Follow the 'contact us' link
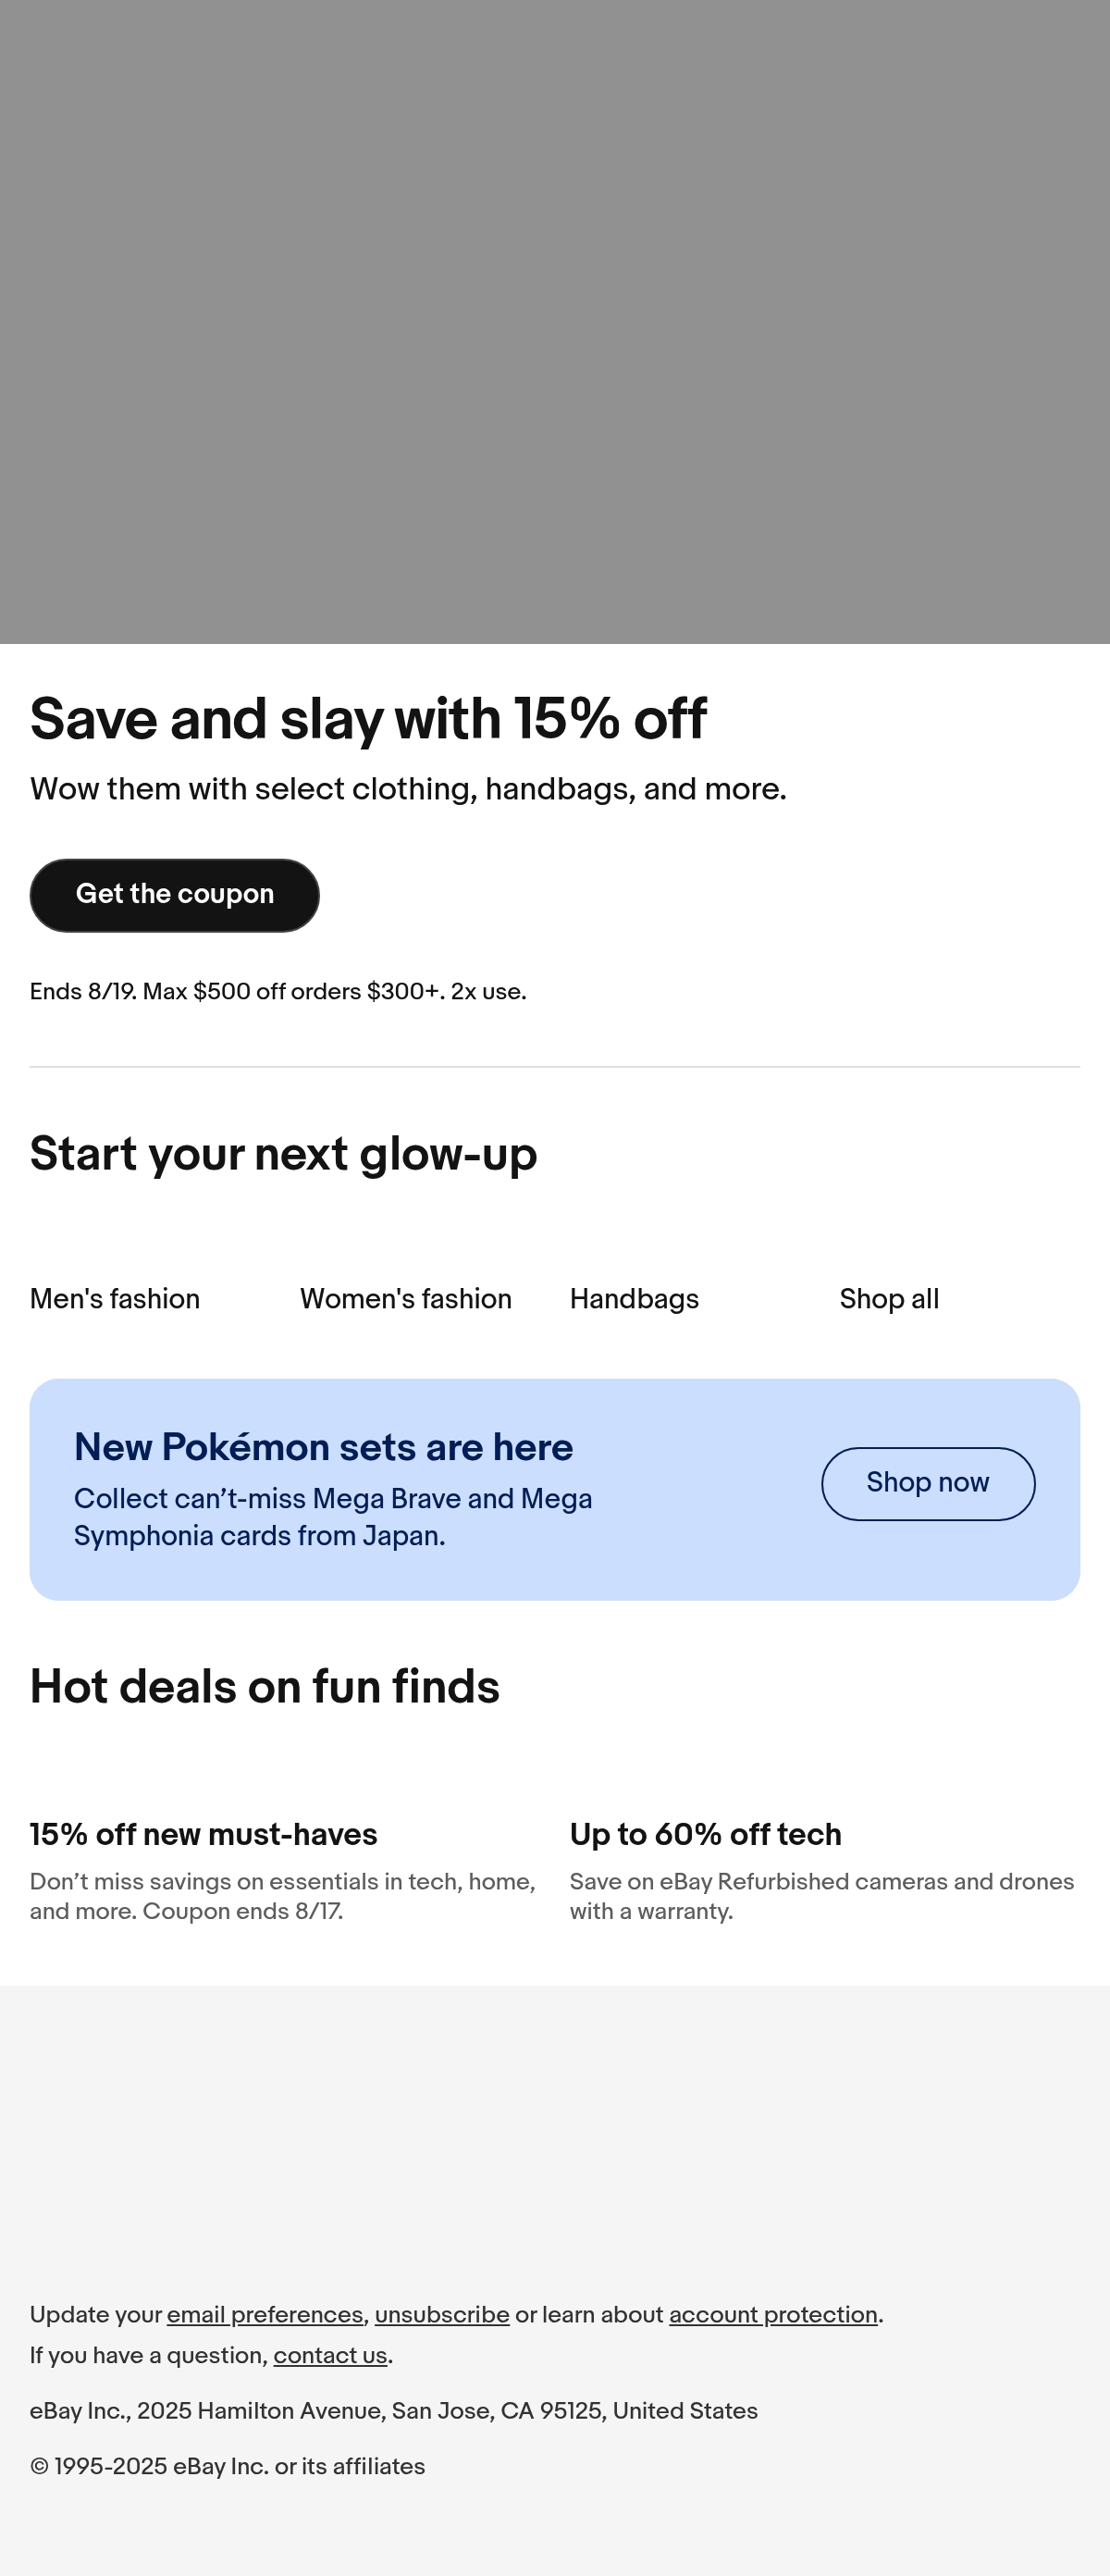The image size is (1110, 2576). point(330,2356)
